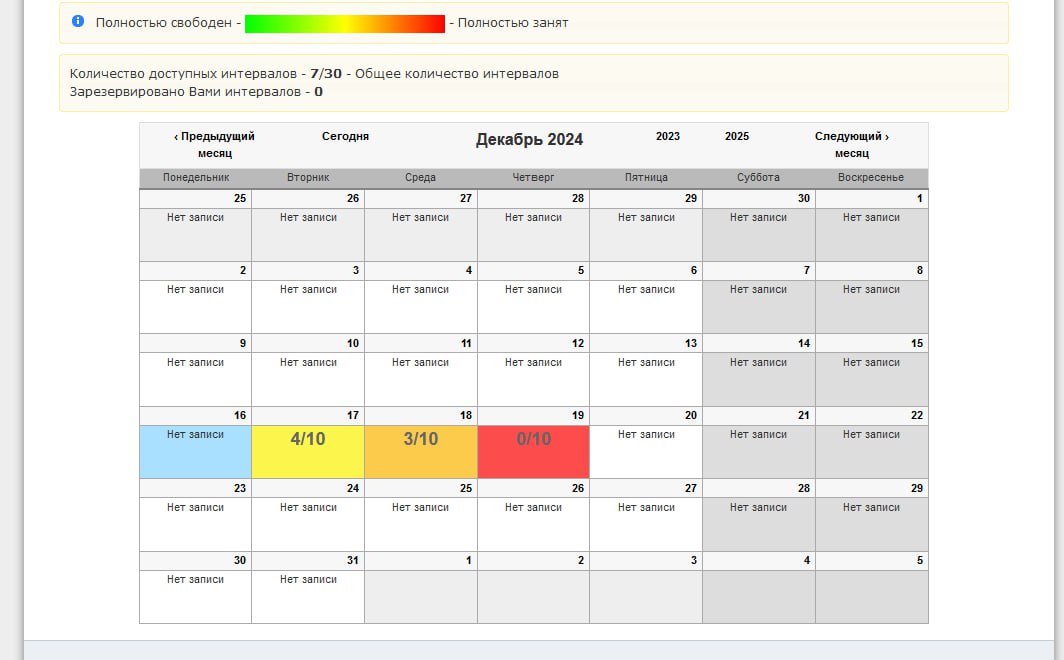The height and width of the screenshot is (660, 1064).
Task: Select Saturday December 14 cell
Action: pos(758,378)
